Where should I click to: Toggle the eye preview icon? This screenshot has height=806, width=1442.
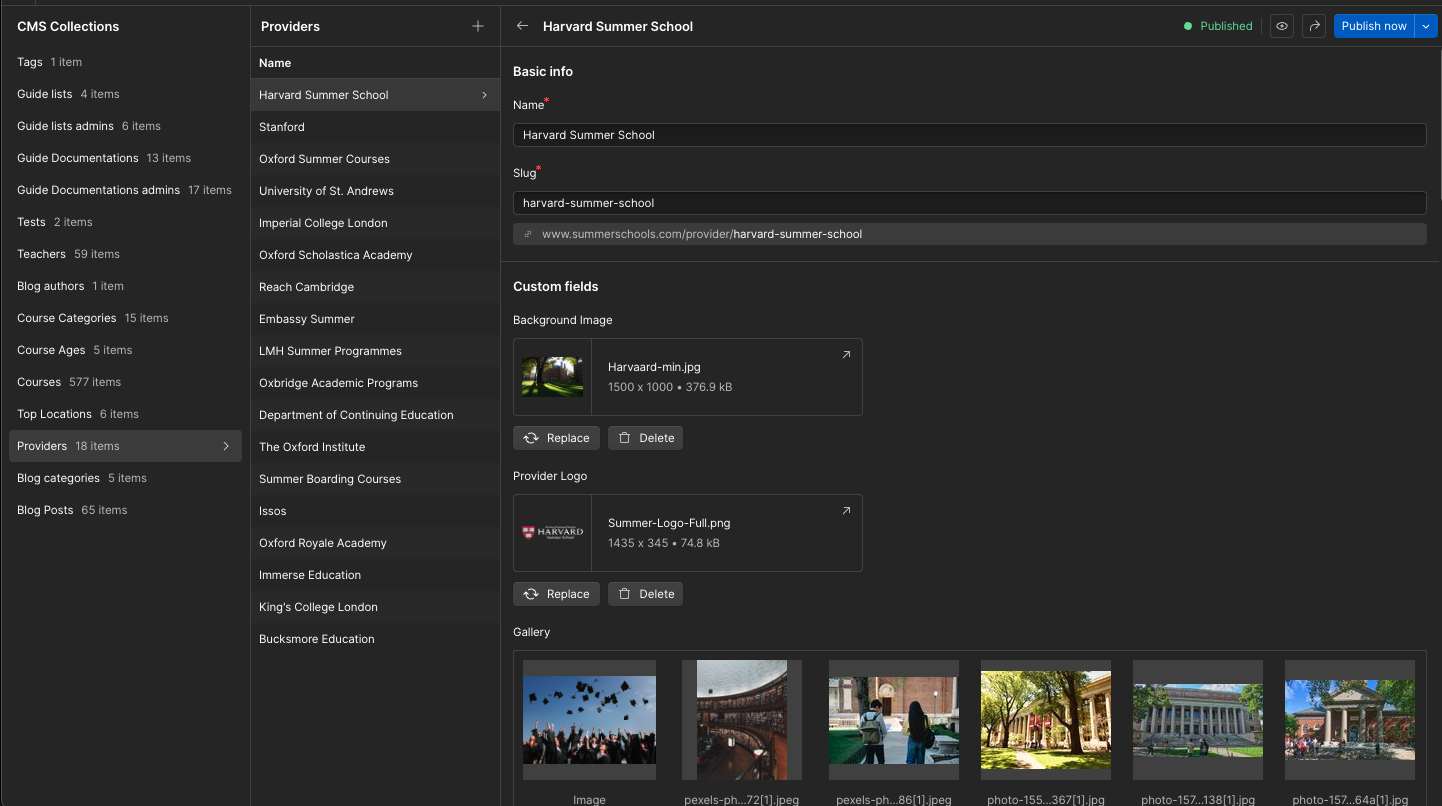[1282, 26]
